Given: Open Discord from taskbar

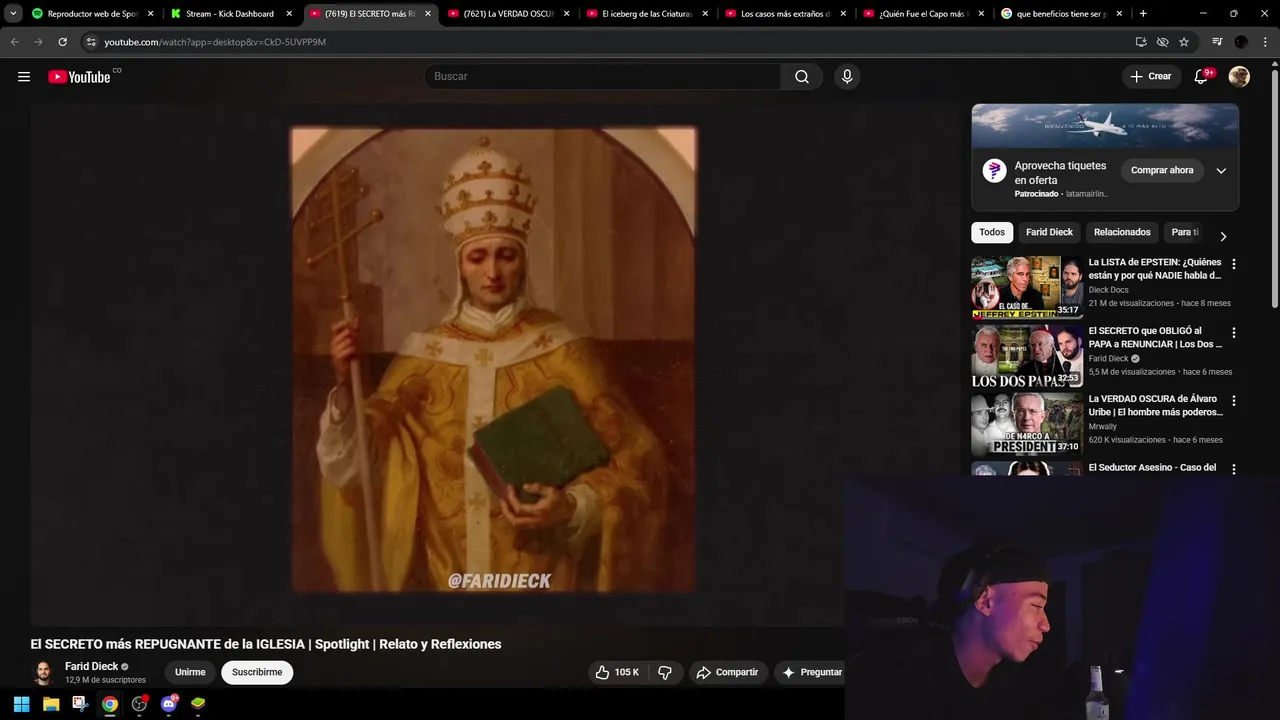Looking at the screenshot, I should (169, 704).
